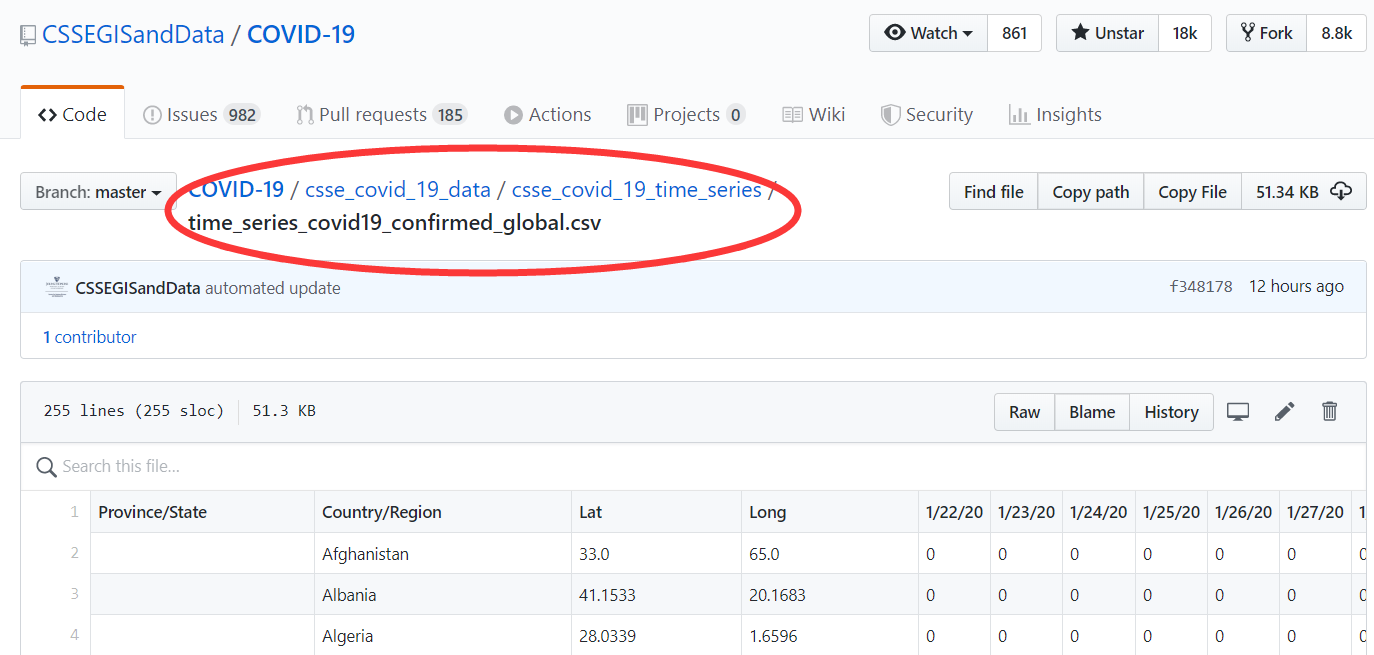View Blame for this file
This screenshot has height=655, width=1374.
tap(1091, 412)
